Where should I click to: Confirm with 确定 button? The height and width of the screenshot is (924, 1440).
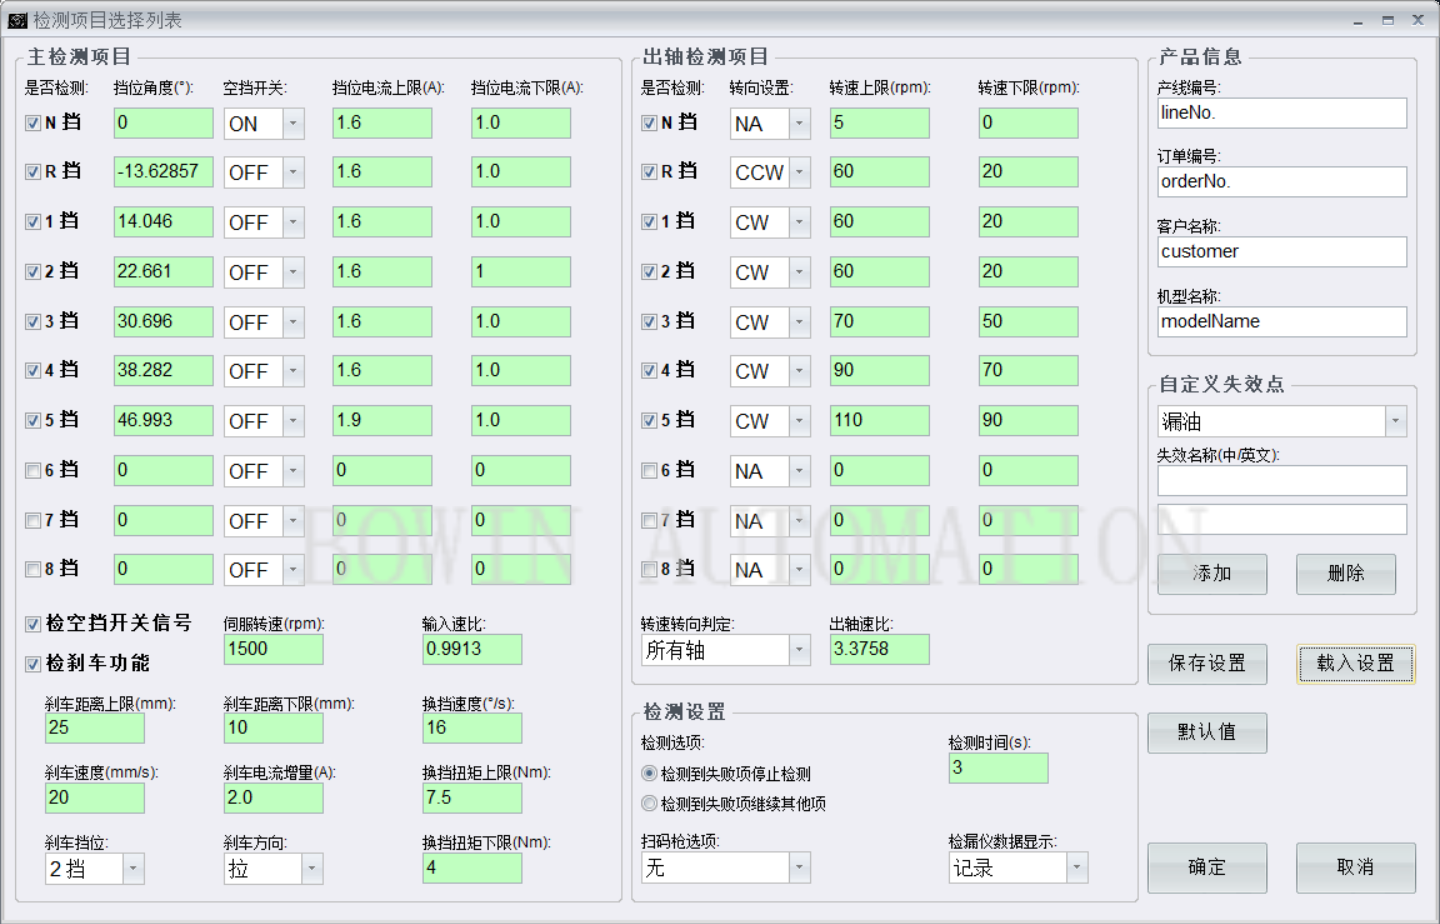pyautogui.click(x=1207, y=867)
